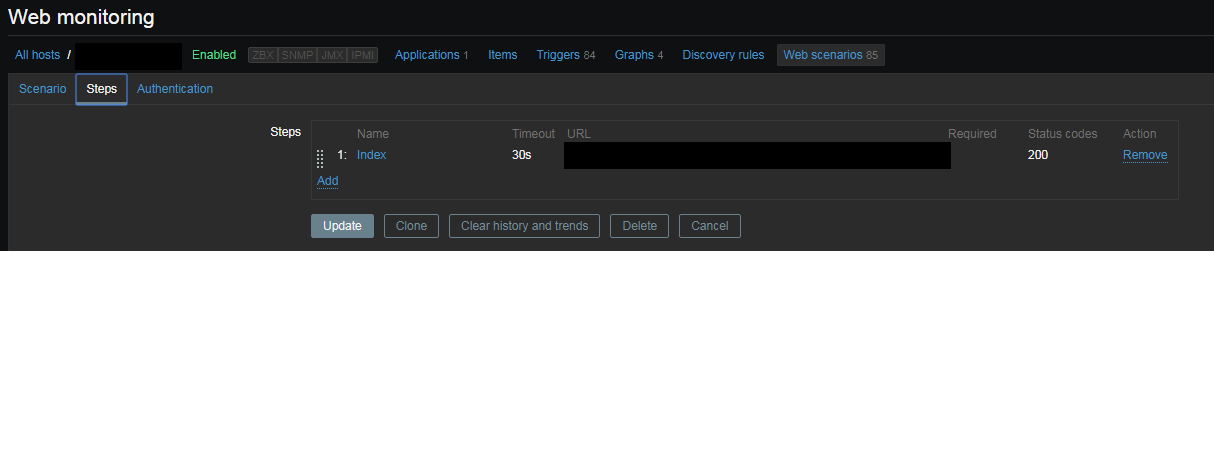Click Clear history and trends

tap(525, 226)
